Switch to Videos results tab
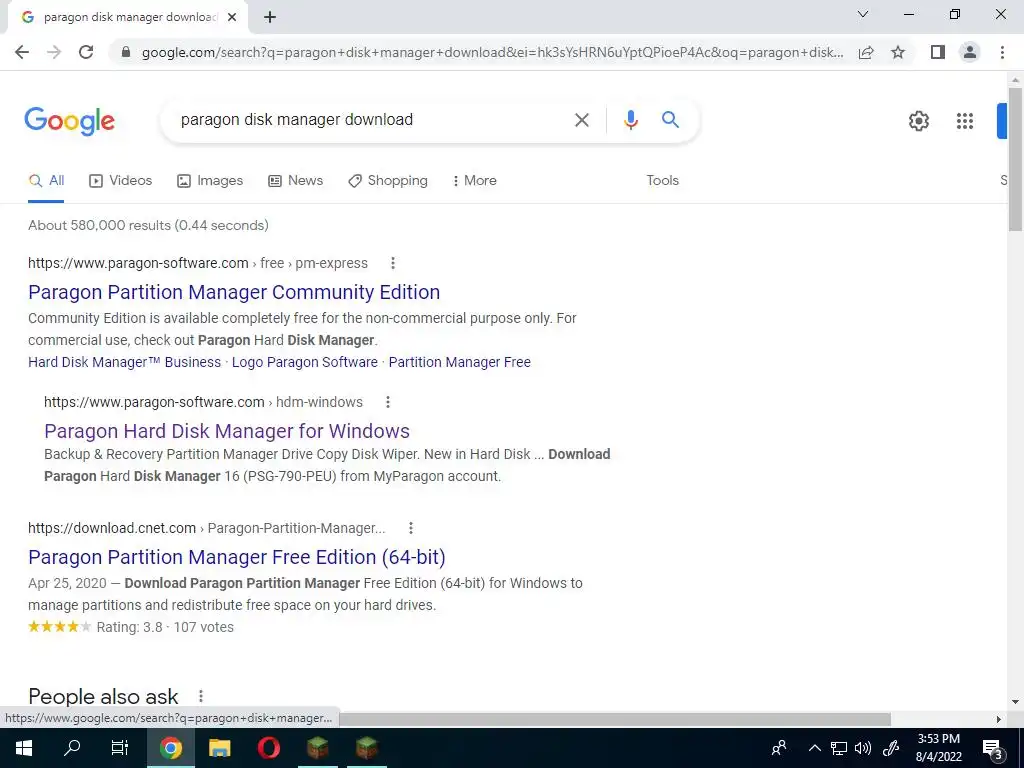 click(120, 181)
